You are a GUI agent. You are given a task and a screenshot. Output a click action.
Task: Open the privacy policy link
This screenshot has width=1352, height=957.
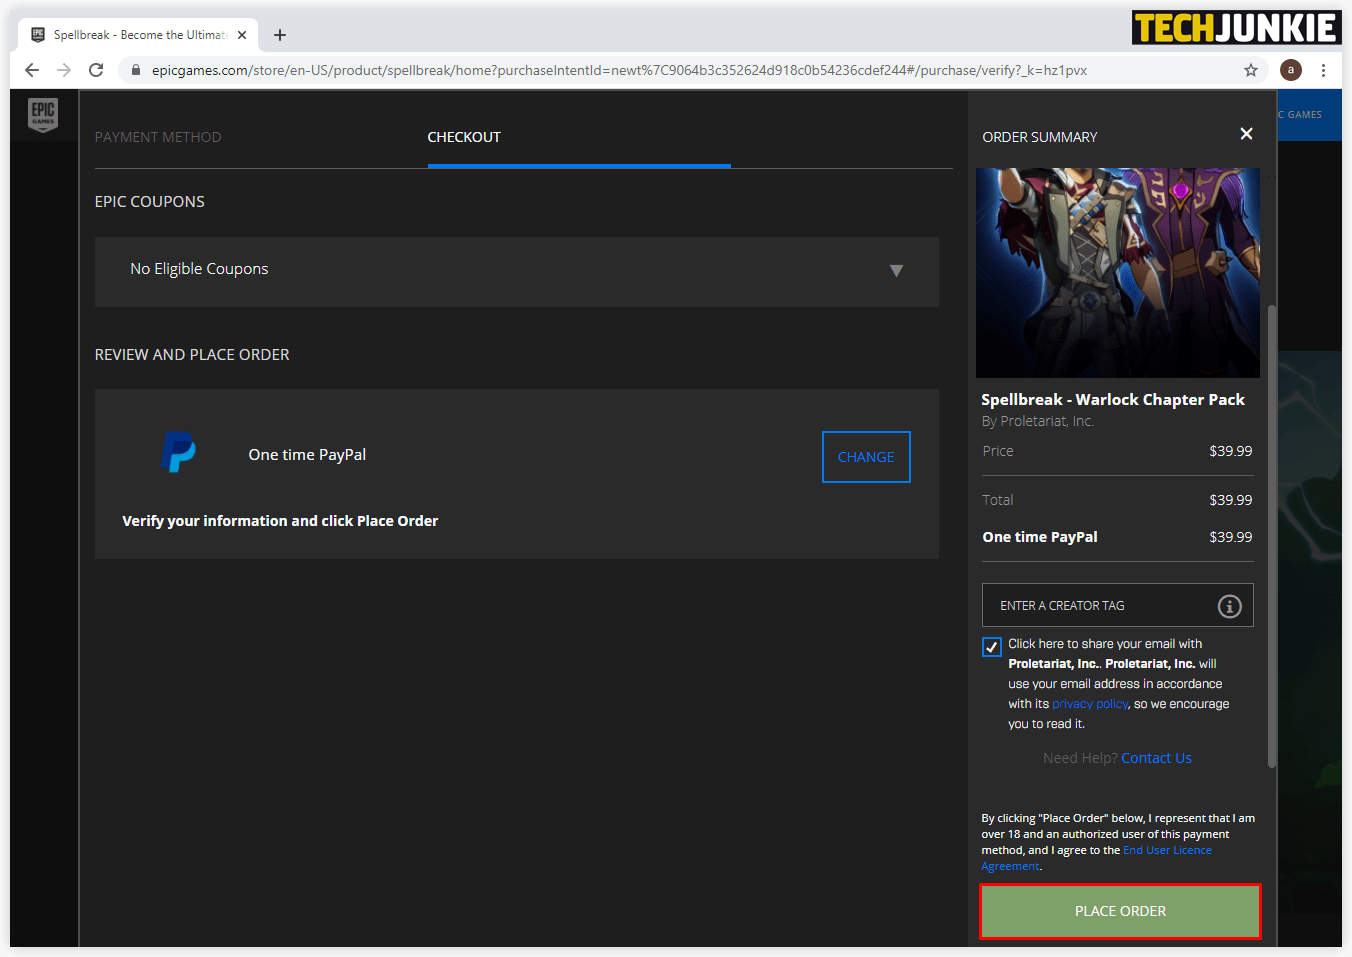point(1089,704)
